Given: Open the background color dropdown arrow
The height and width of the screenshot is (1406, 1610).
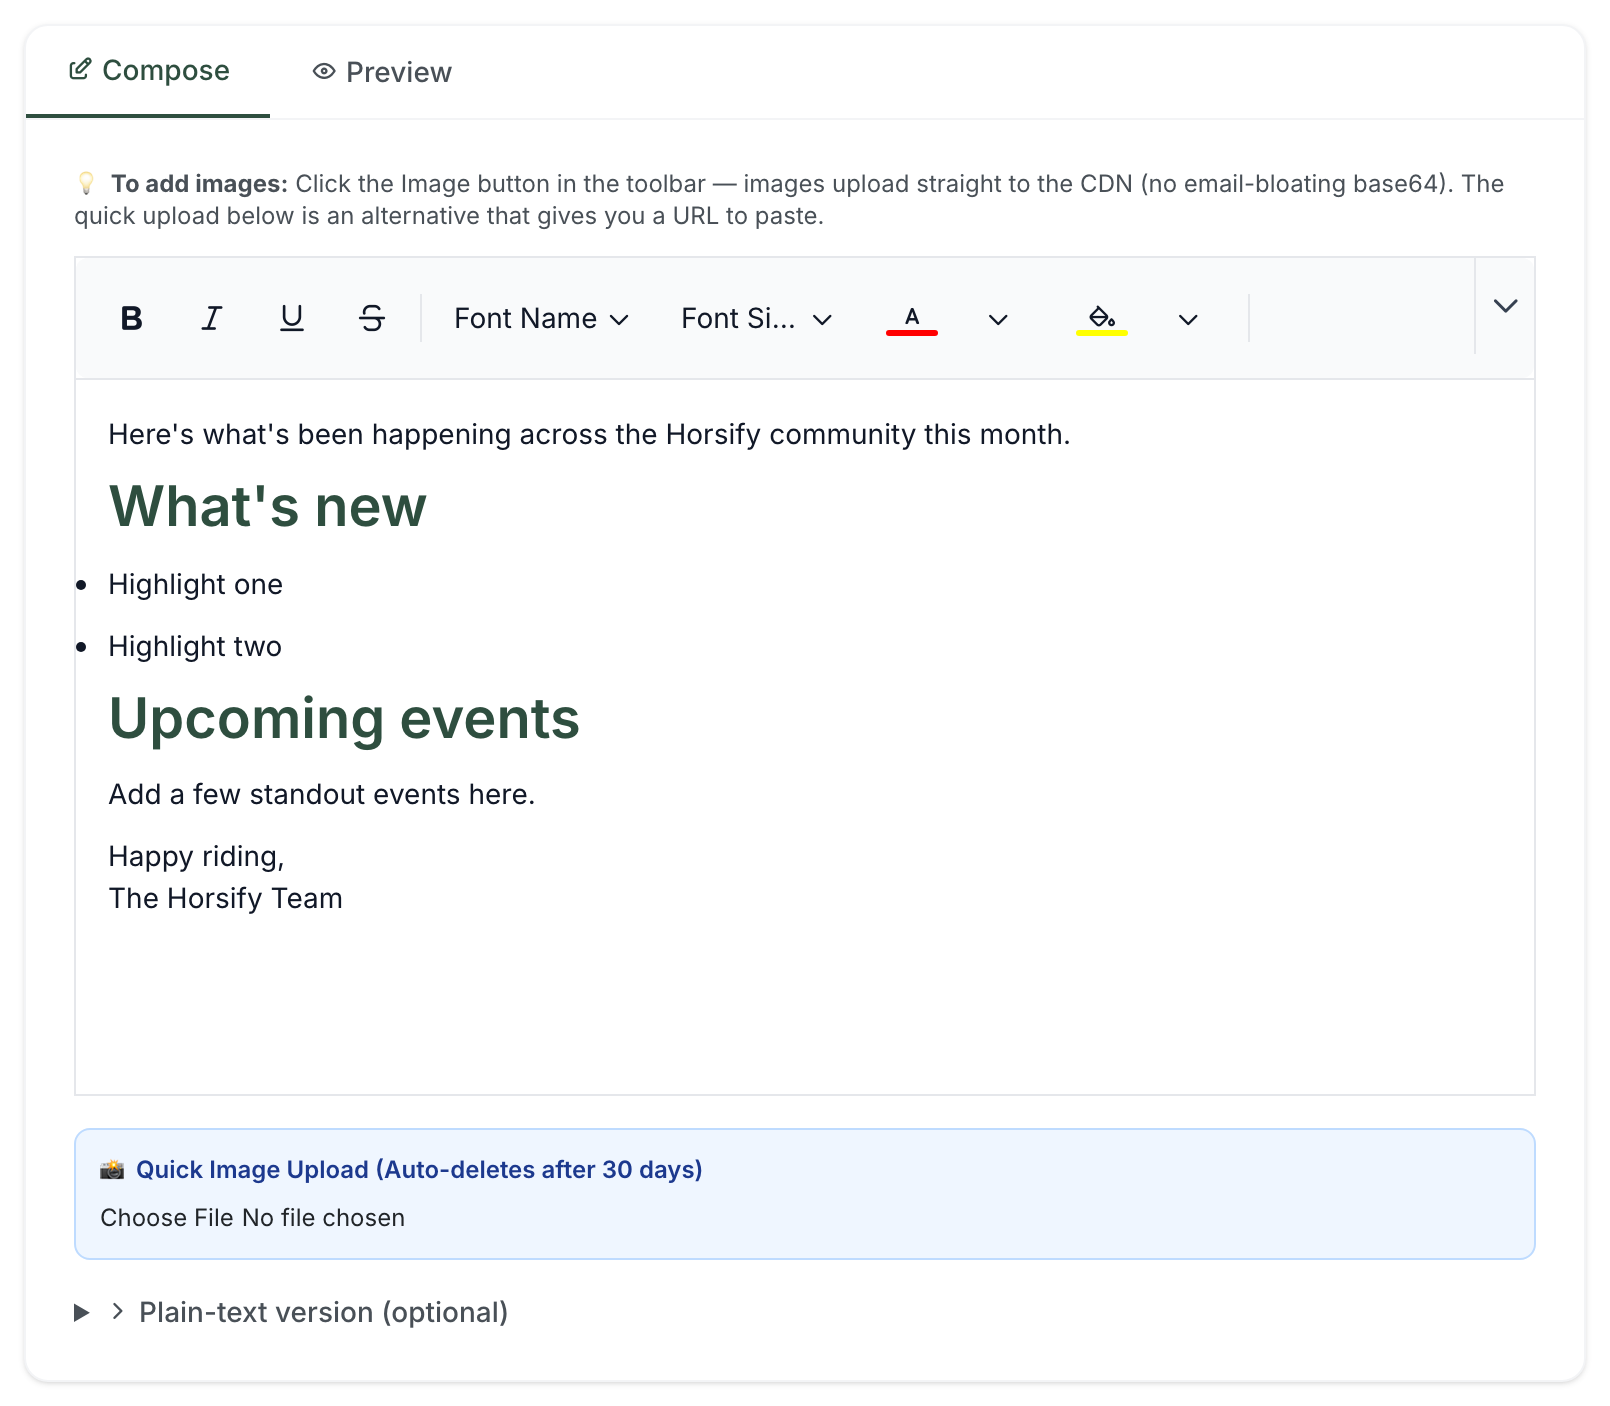Looking at the screenshot, I should [x=1188, y=320].
